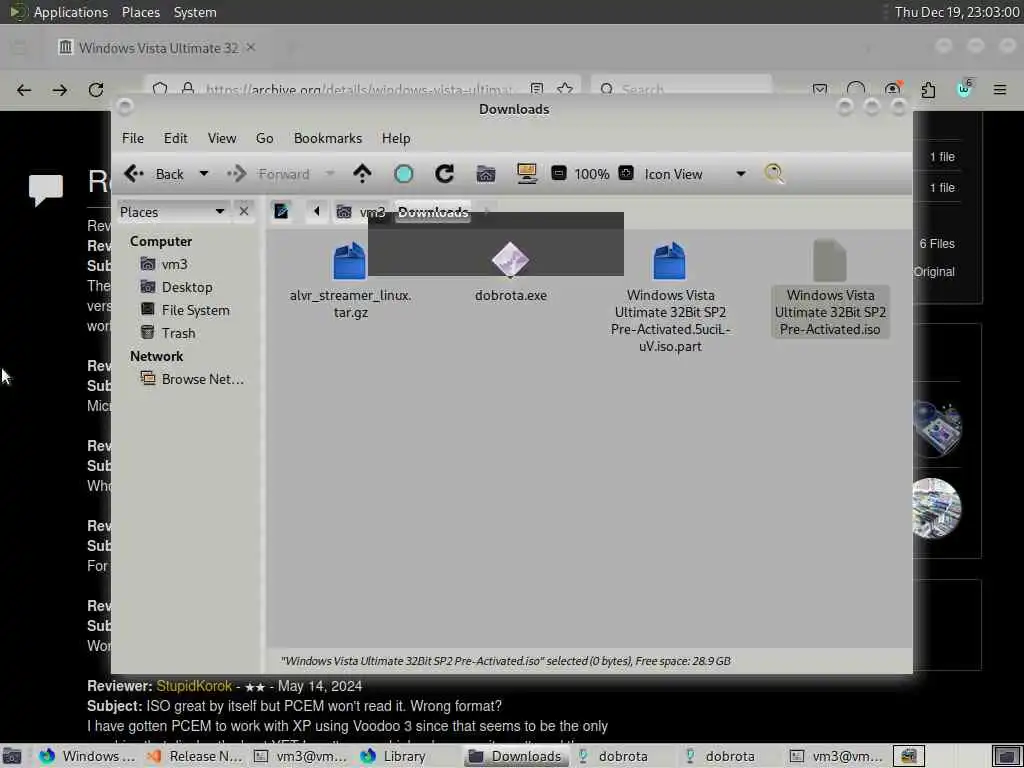Go up to the parent folder

[x=362, y=174]
